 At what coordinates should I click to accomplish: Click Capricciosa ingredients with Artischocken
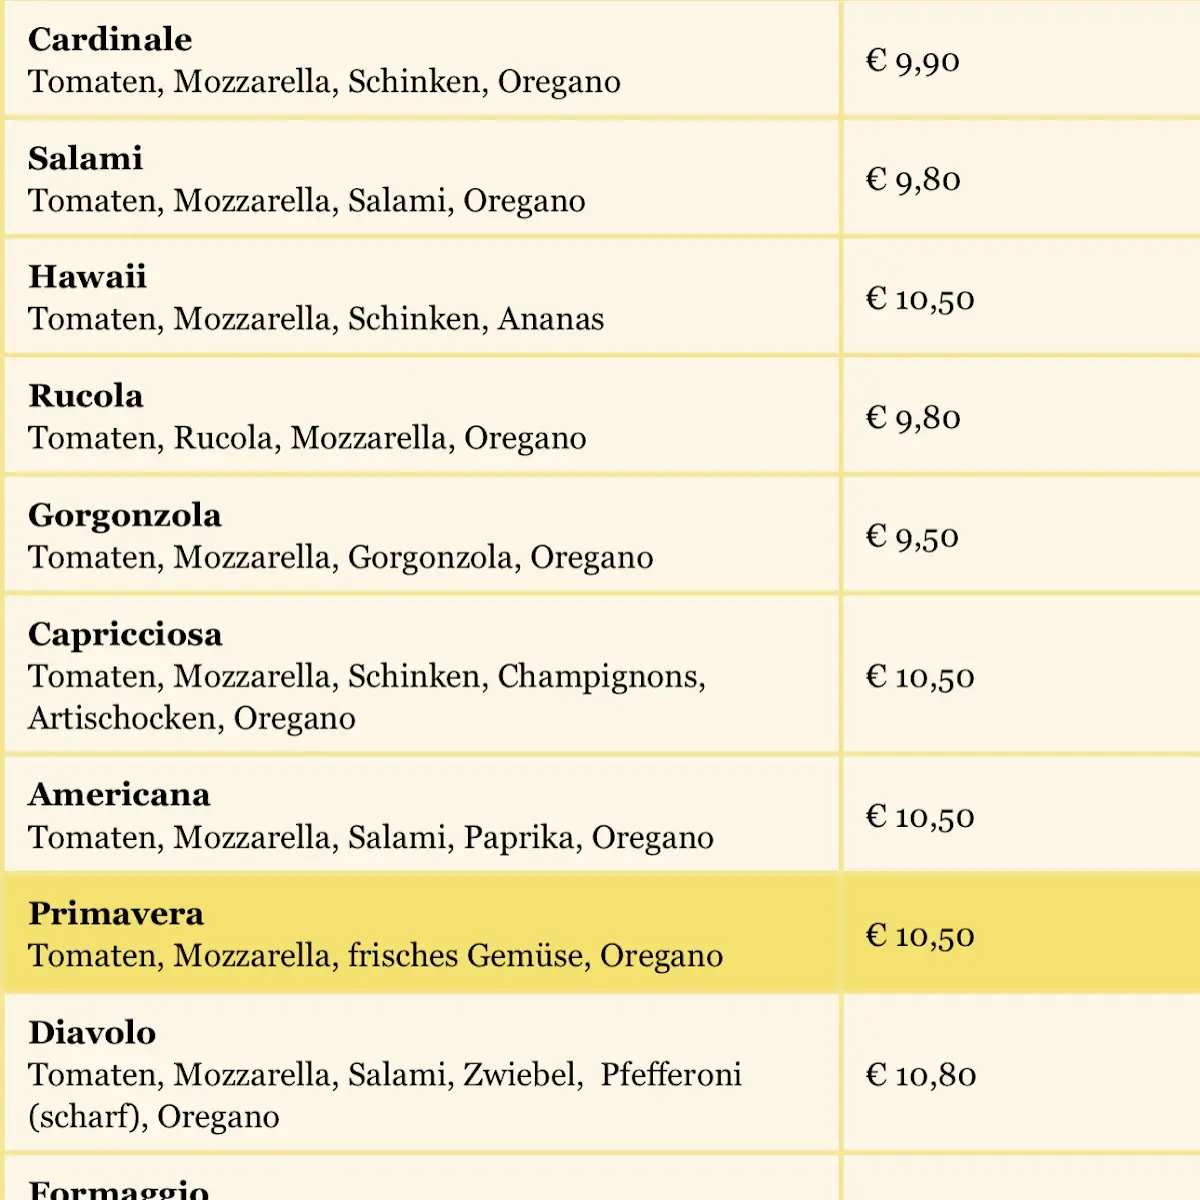(367, 697)
